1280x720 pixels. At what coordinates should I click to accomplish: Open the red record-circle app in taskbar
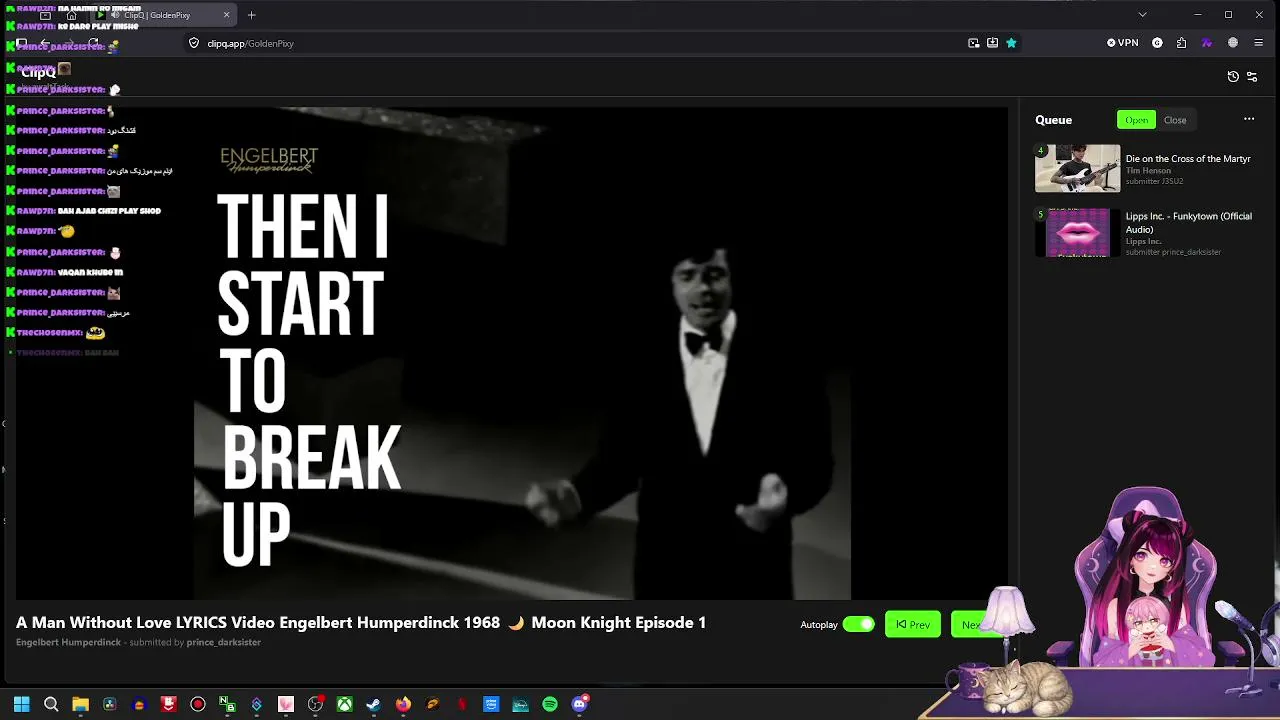coord(198,704)
